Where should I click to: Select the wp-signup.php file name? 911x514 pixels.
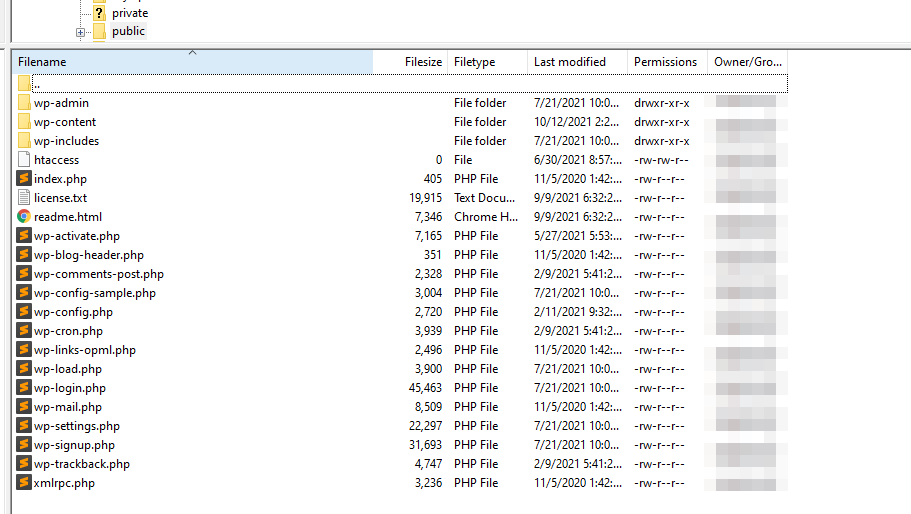pos(74,445)
